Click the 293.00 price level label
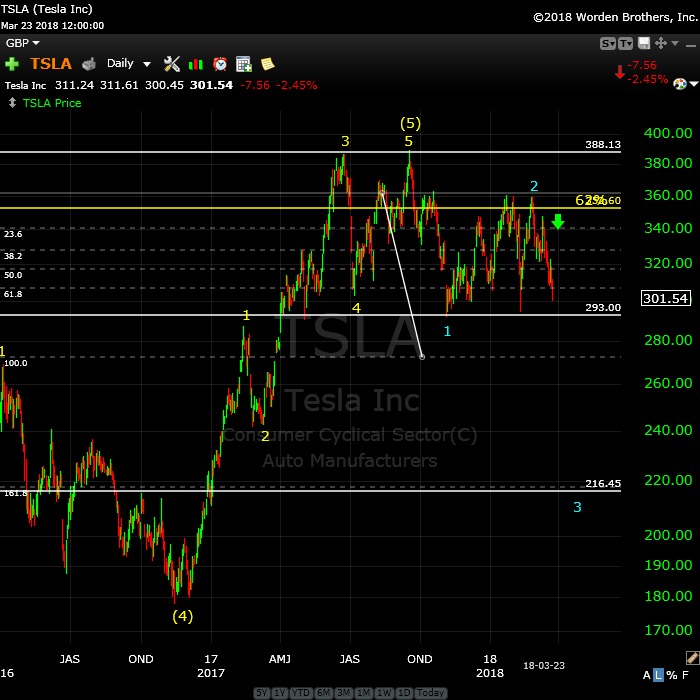Screen dimensions: 700x700 (603, 308)
